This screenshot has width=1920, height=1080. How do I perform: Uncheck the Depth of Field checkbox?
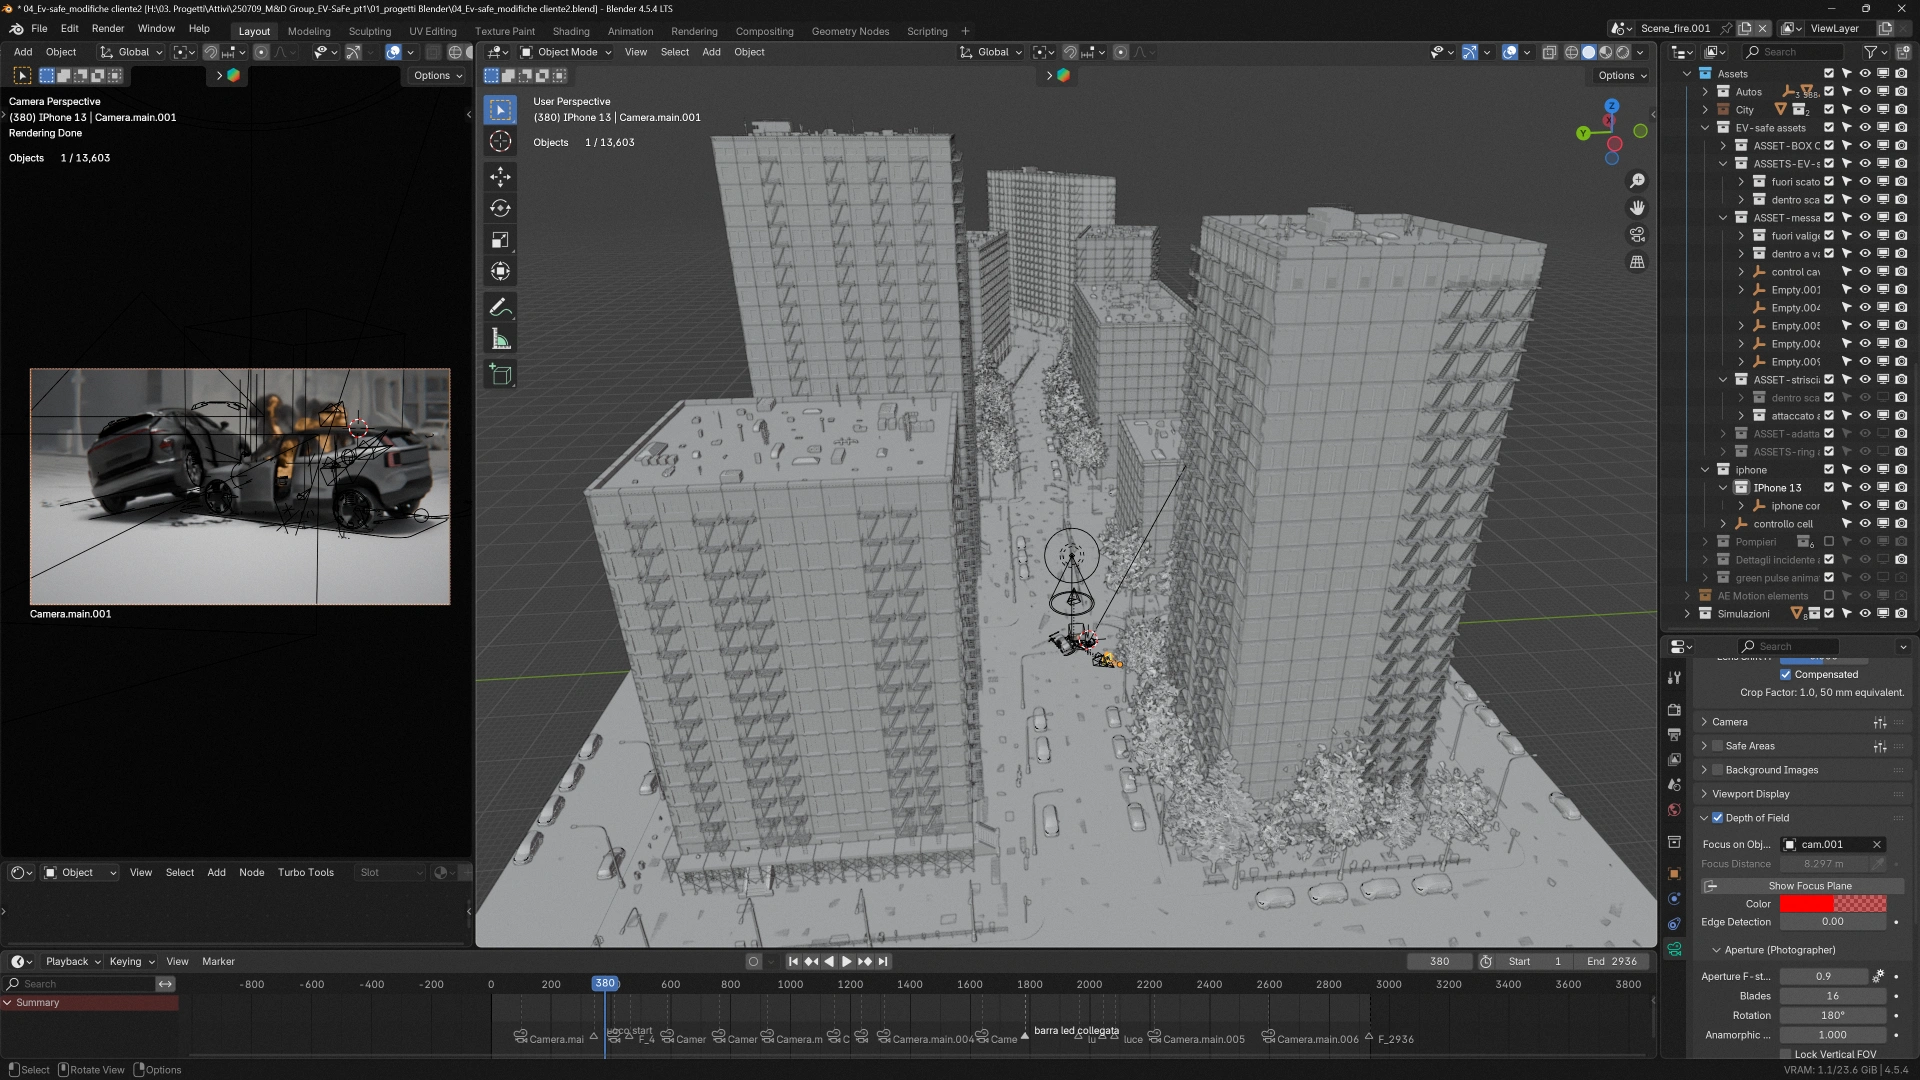pyautogui.click(x=1718, y=818)
